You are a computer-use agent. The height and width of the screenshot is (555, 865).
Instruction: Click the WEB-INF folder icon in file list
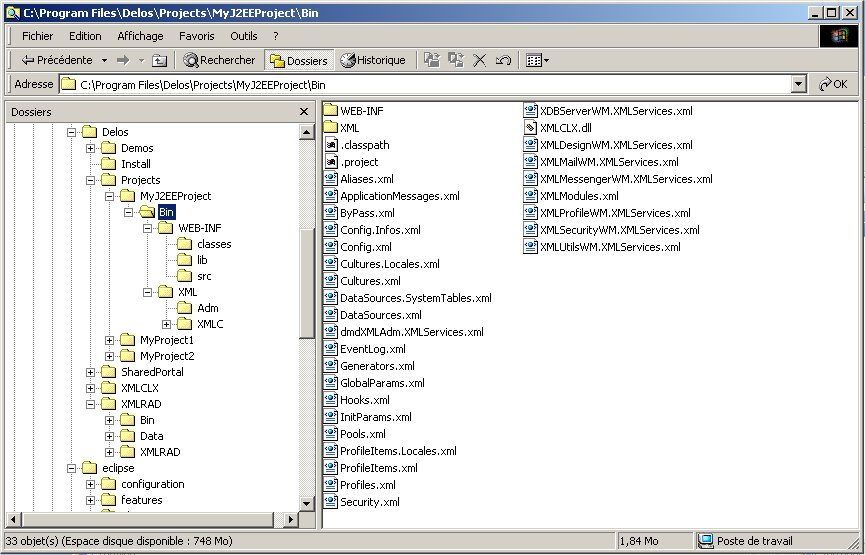[331, 111]
